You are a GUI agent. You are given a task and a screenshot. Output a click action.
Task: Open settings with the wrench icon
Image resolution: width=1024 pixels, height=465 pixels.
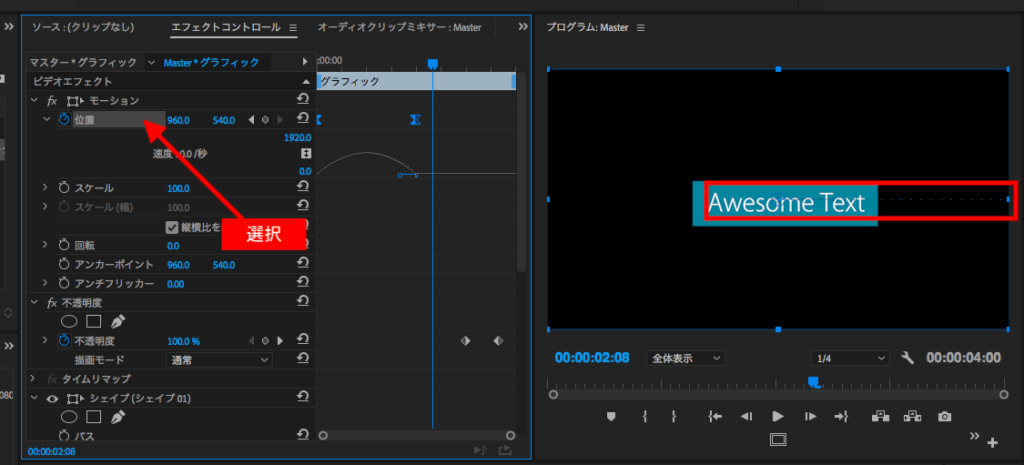pos(908,358)
